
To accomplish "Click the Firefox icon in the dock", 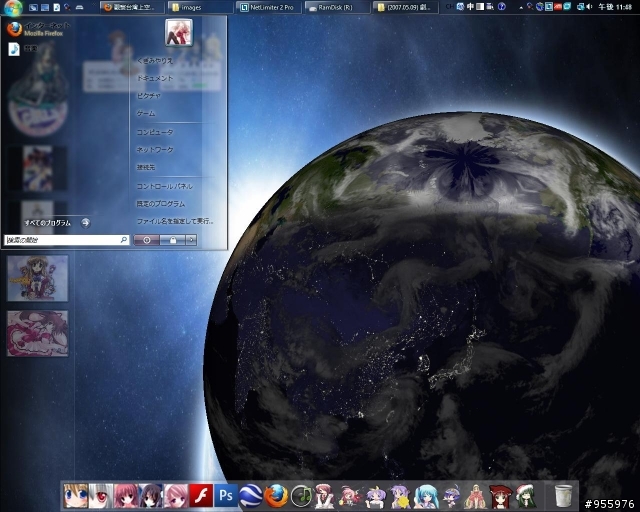I will click(x=277, y=495).
